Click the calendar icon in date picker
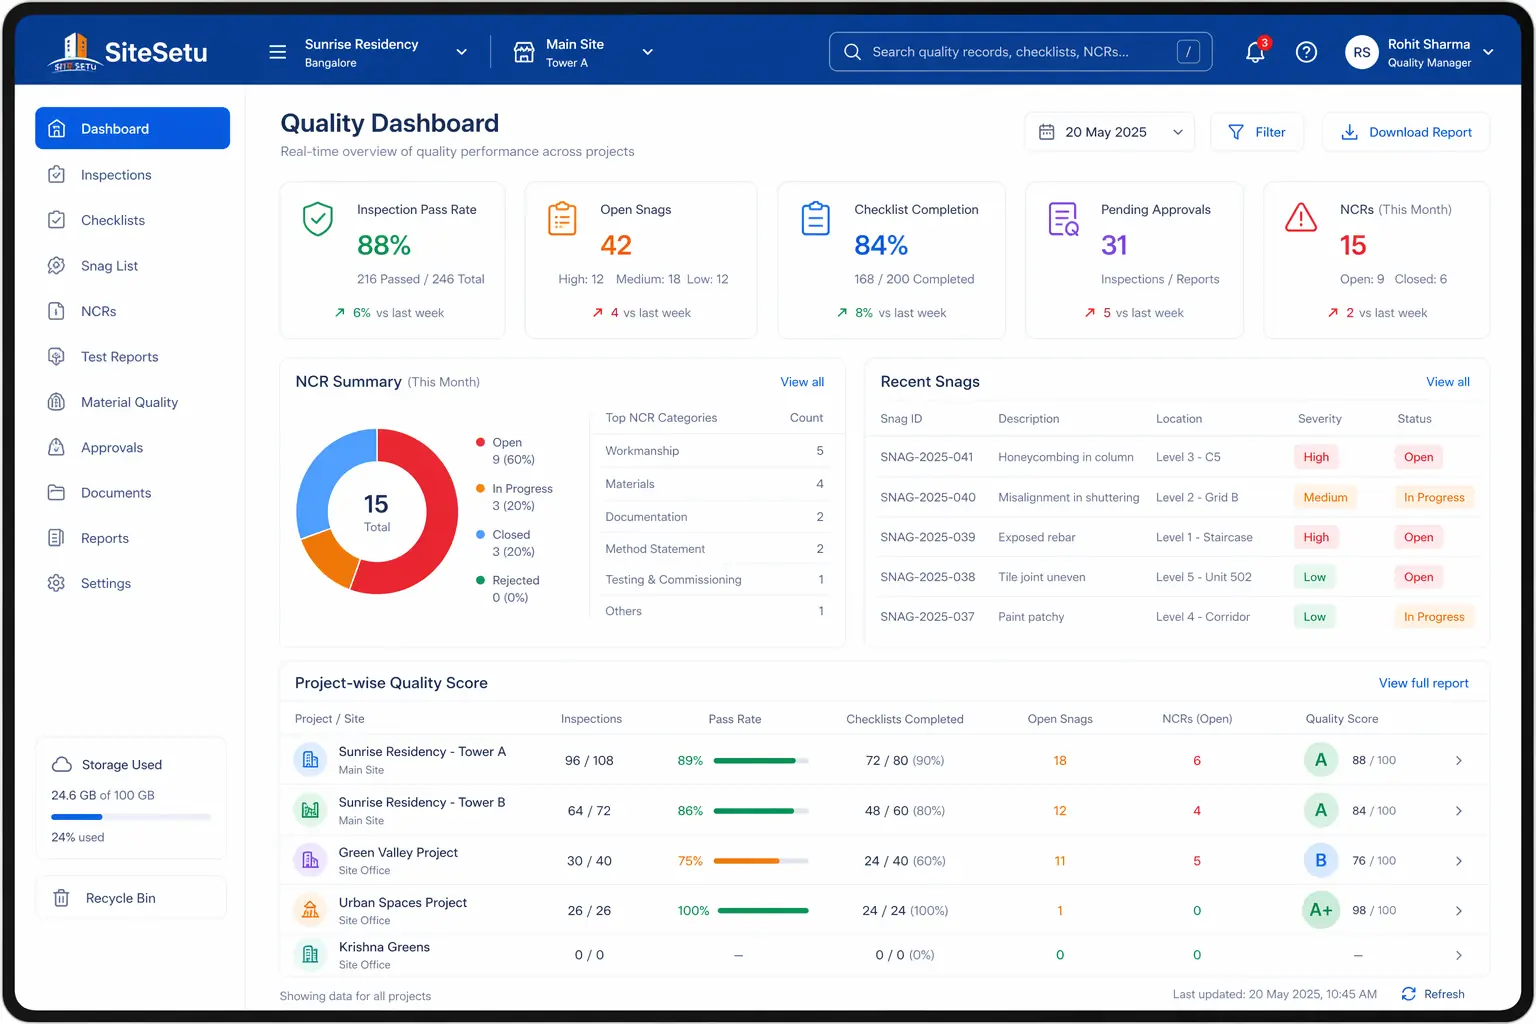 (x=1047, y=132)
